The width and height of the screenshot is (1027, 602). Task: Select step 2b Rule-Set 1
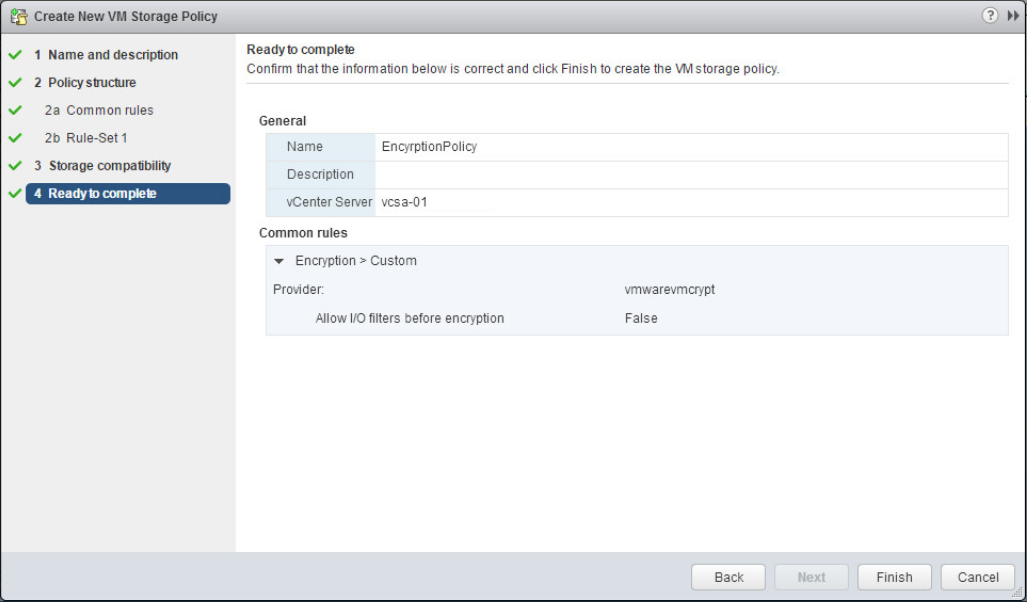pyautogui.click(x=86, y=138)
